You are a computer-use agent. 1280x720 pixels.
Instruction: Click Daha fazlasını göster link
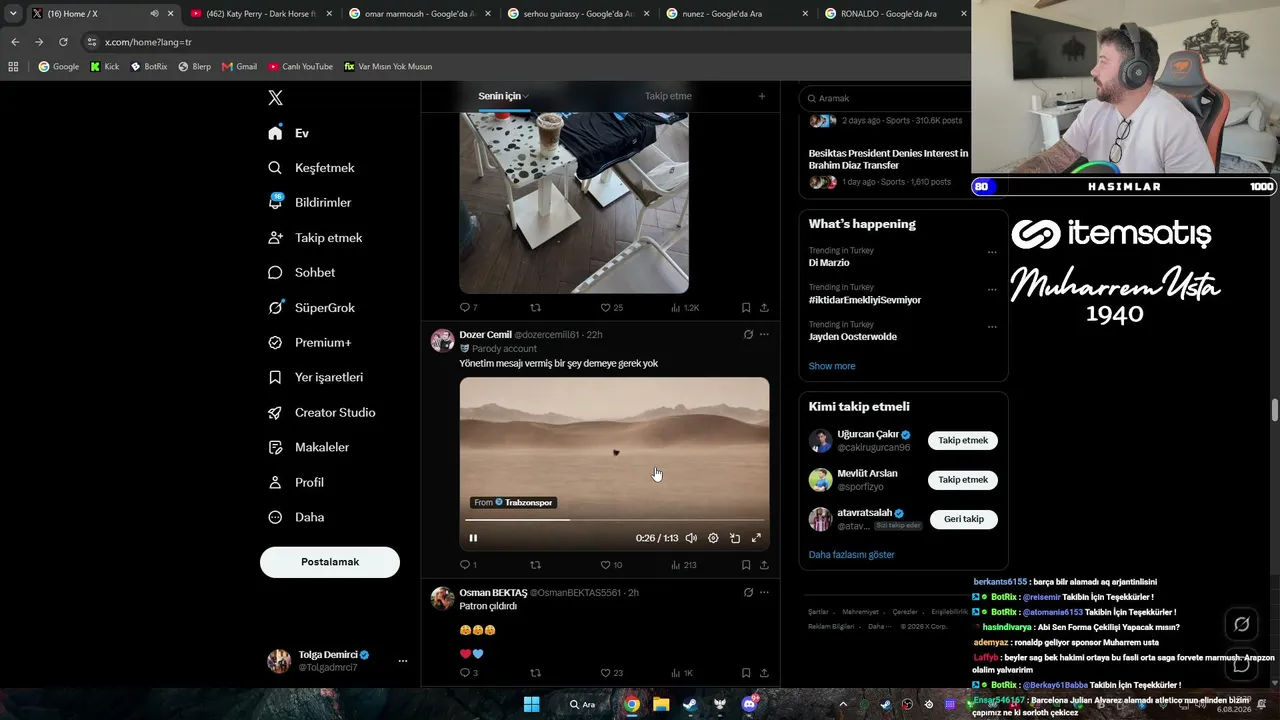(852, 555)
